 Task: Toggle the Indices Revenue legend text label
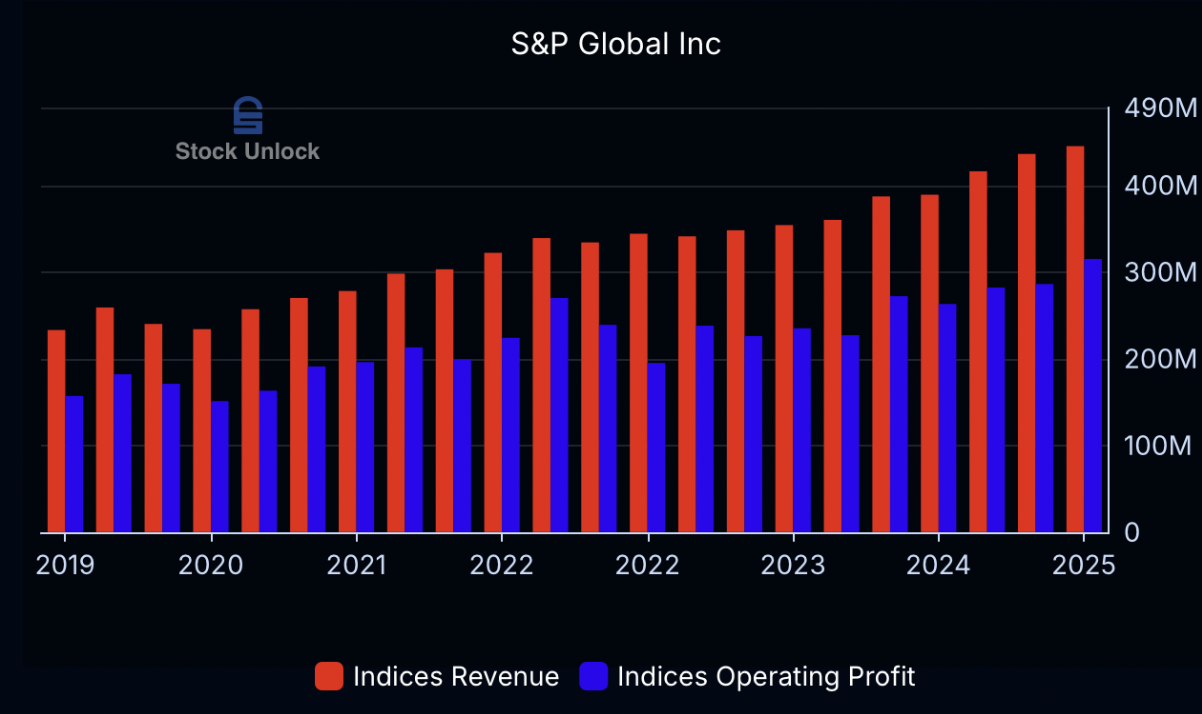(x=455, y=677)
